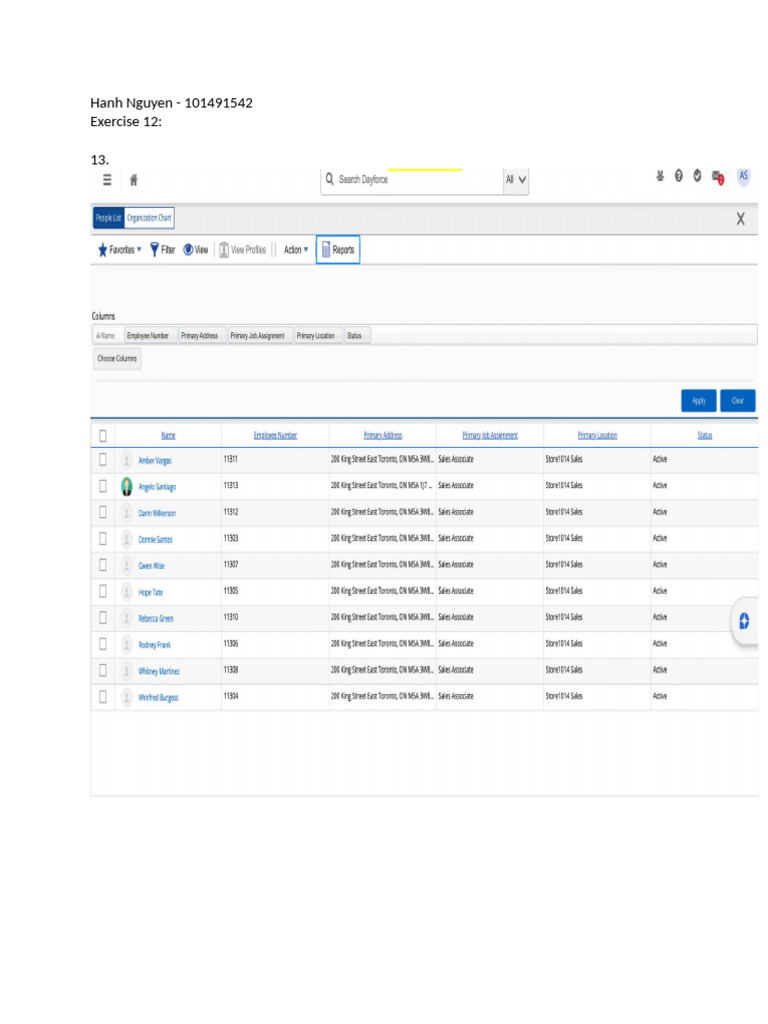
Task: Click the help question mark icon
Action: [x=678, y=177]
